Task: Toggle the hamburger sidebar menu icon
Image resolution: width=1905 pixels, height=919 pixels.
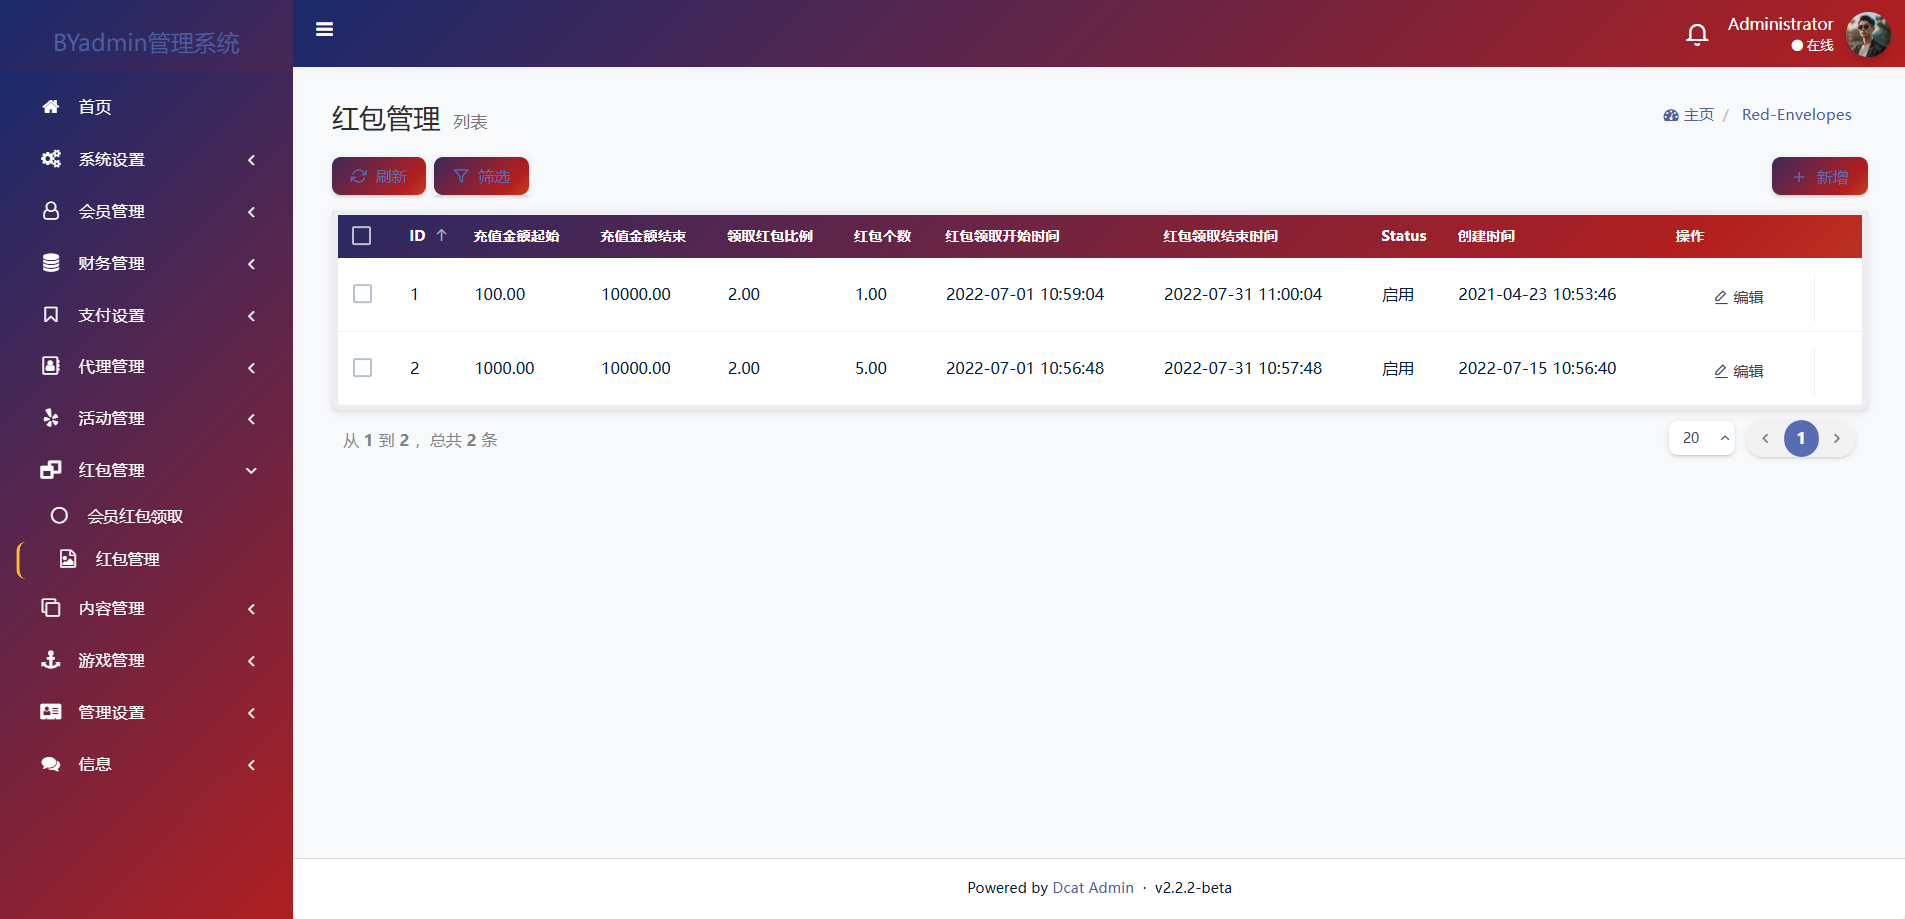Action: pos(324,29)
